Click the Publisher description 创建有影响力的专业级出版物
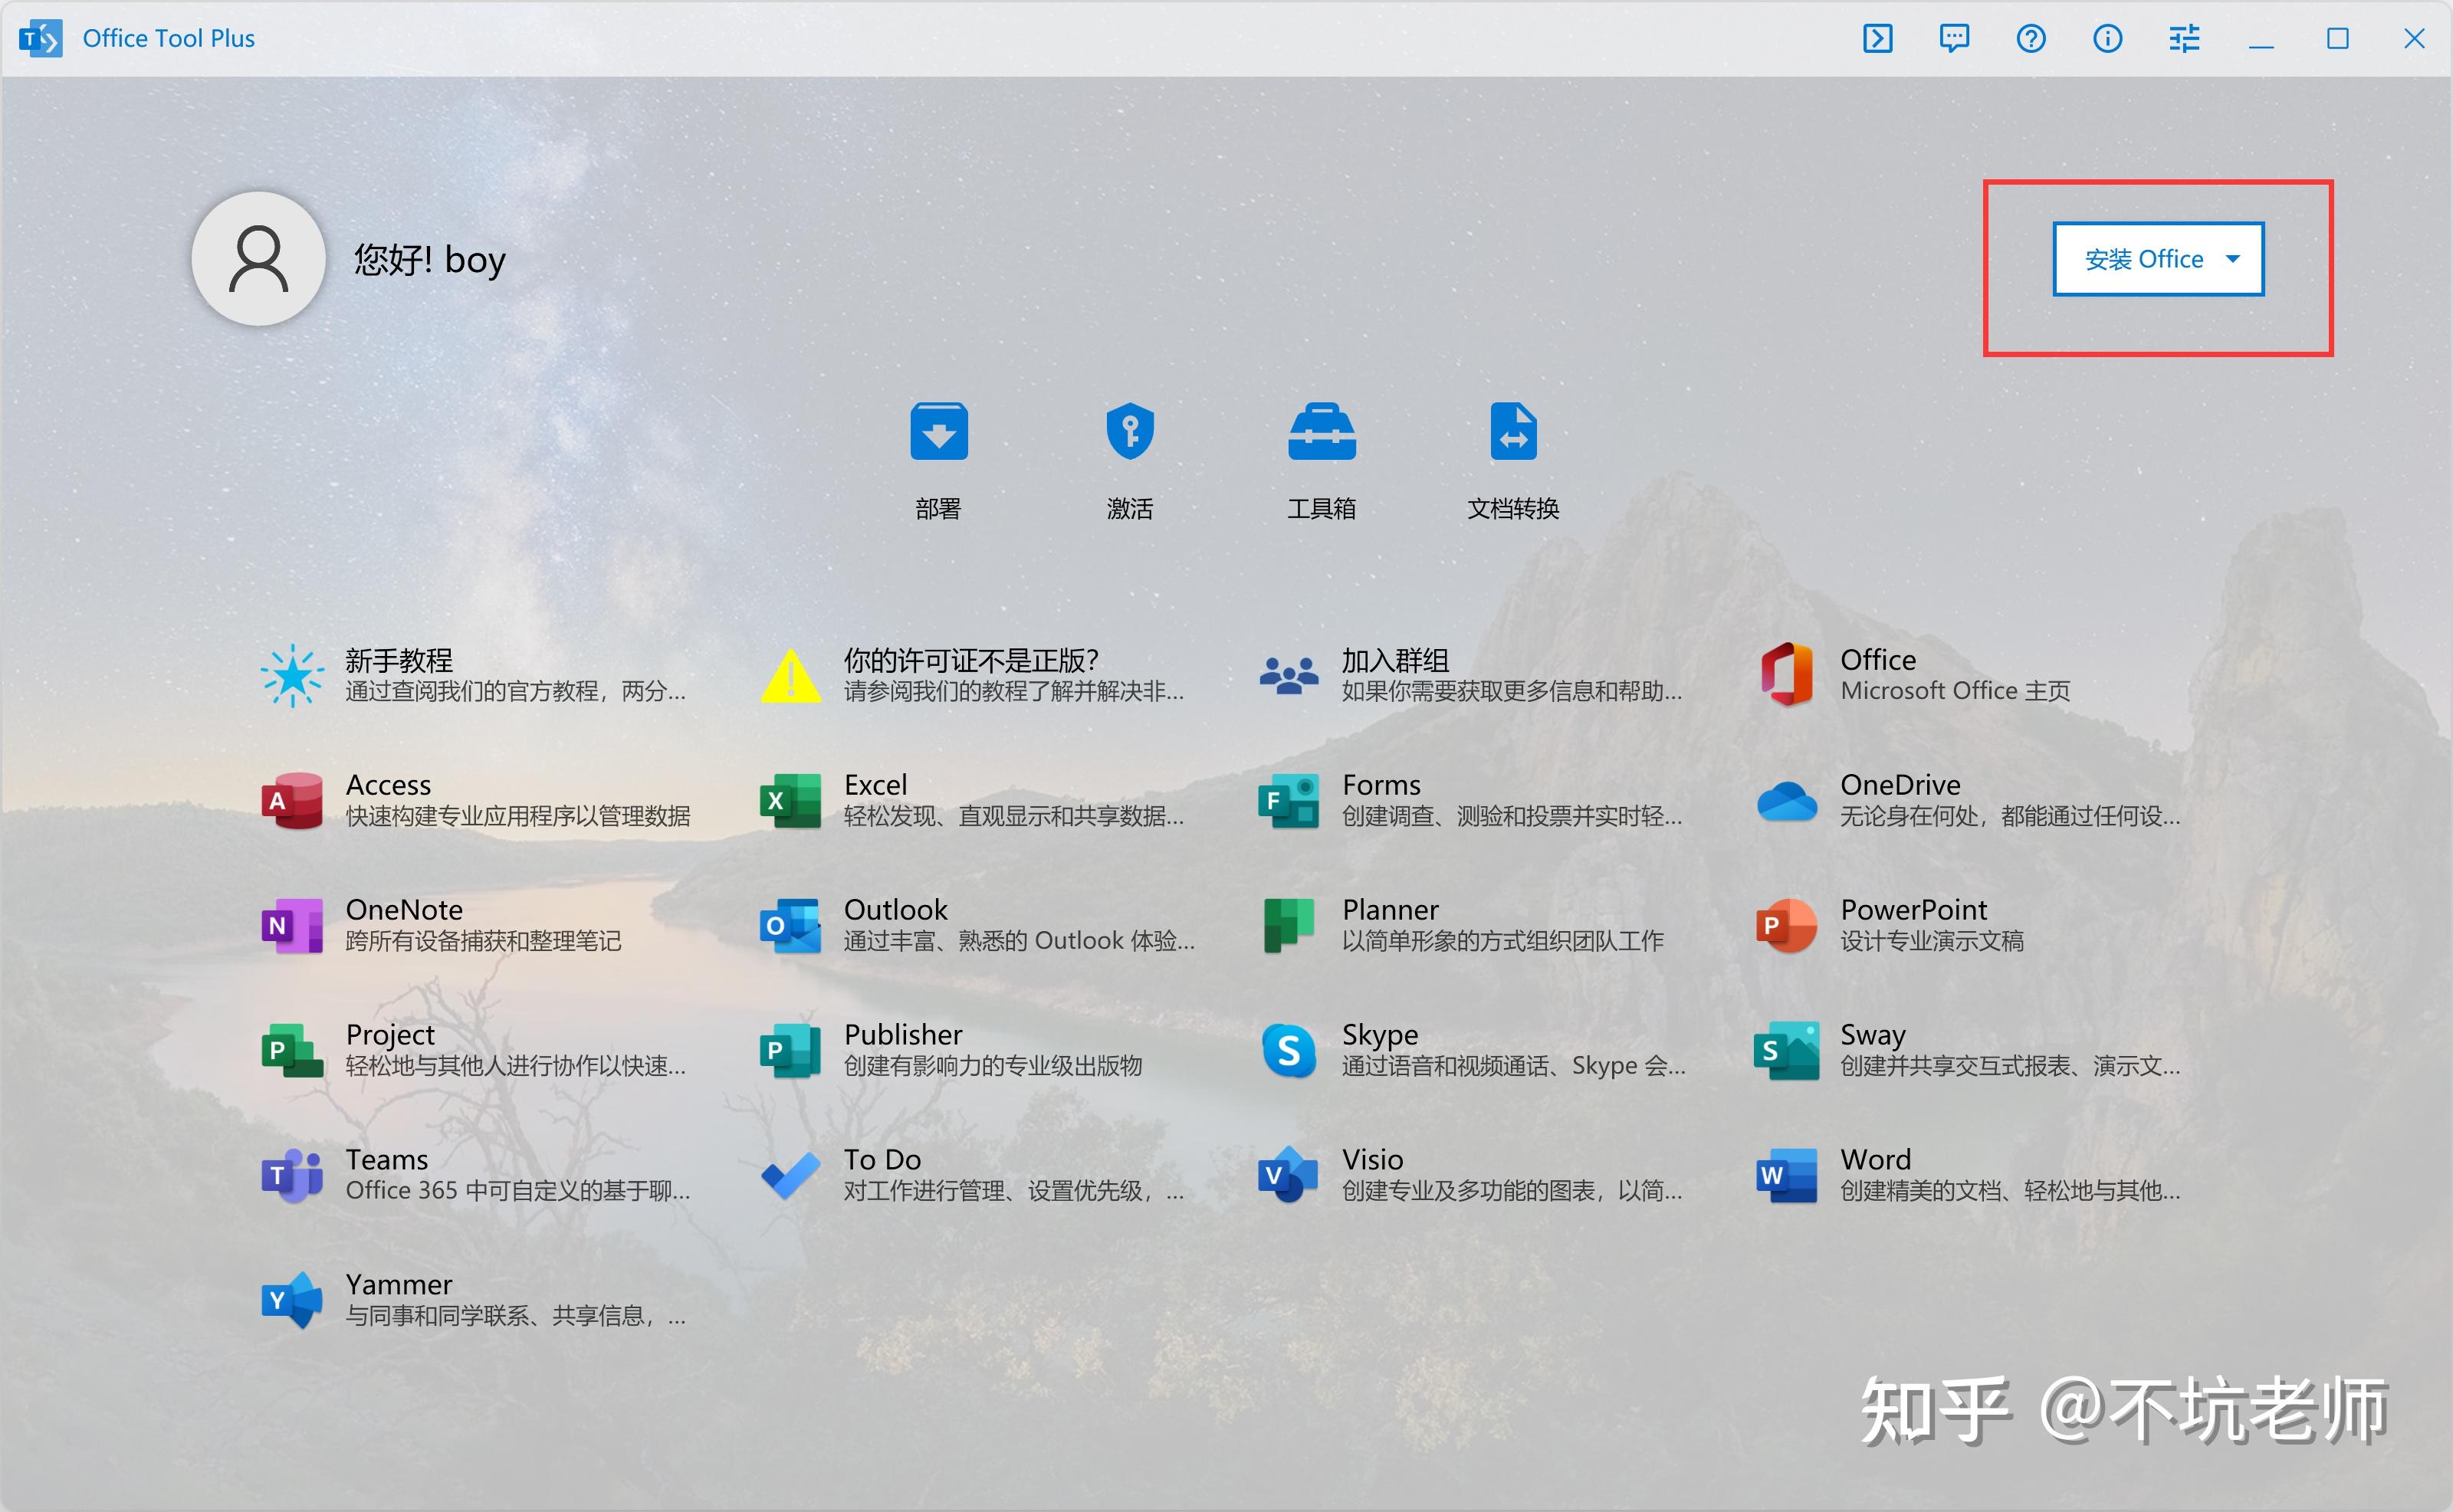Viewport: 2453px width, 1512px height. tap(993, 1066)
